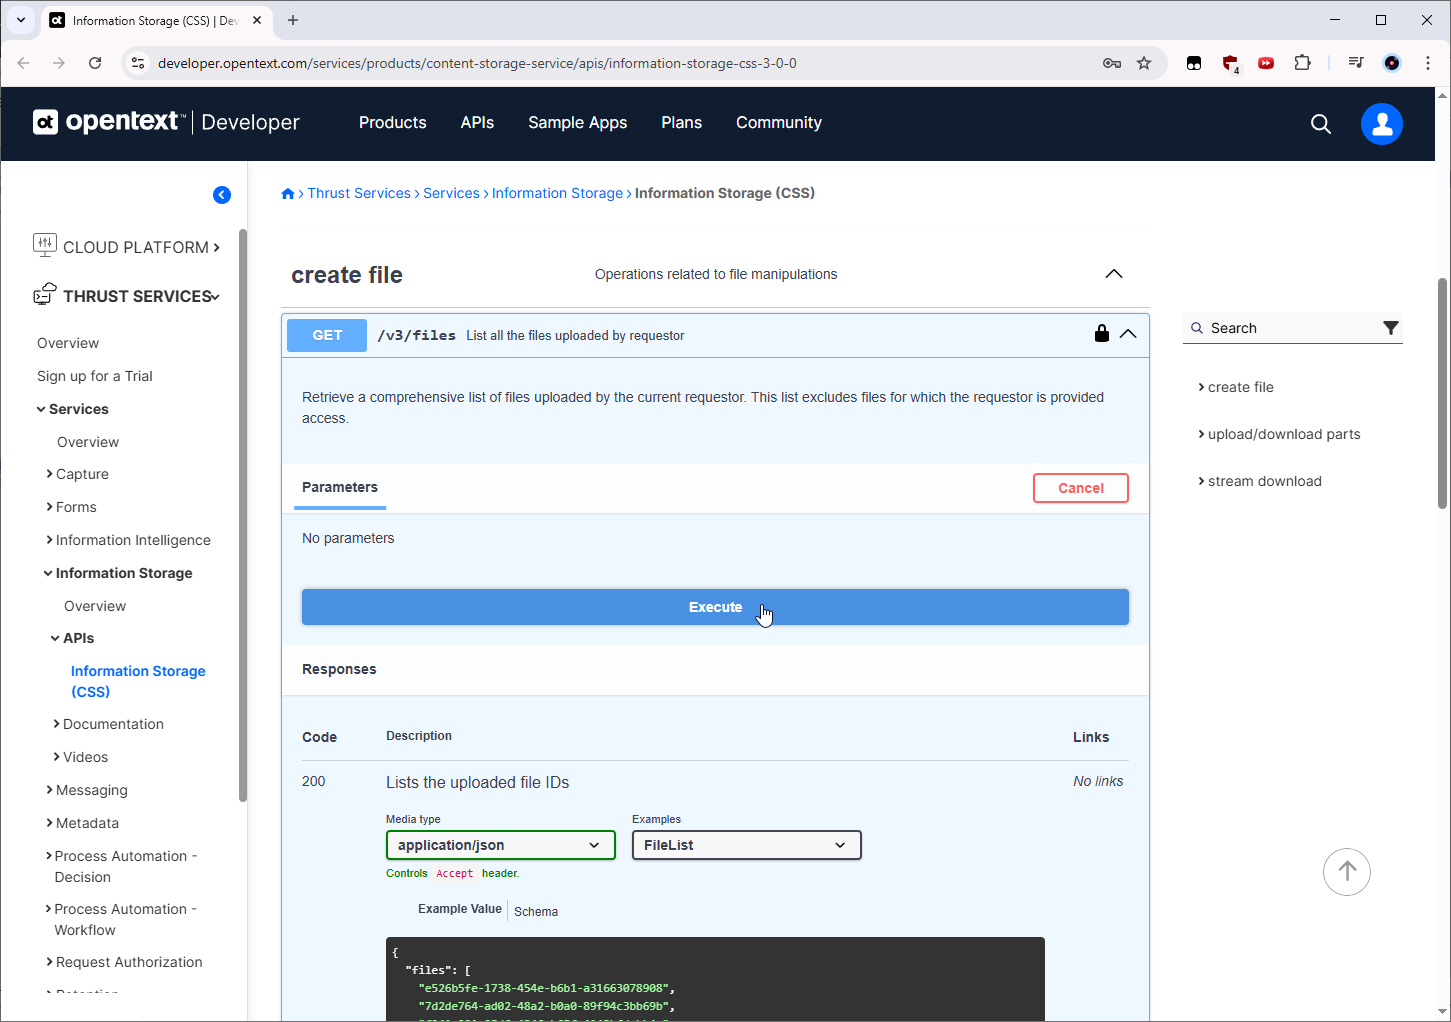Open the media control icon in toolbar
This screenshot has height=1022, width=1451.
point(1355,63)
